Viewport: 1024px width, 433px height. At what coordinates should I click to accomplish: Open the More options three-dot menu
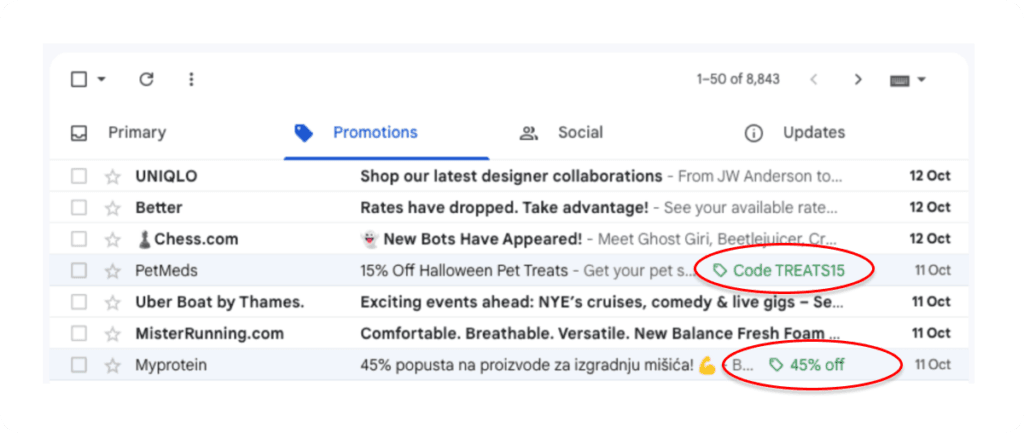tap(191, 80)
